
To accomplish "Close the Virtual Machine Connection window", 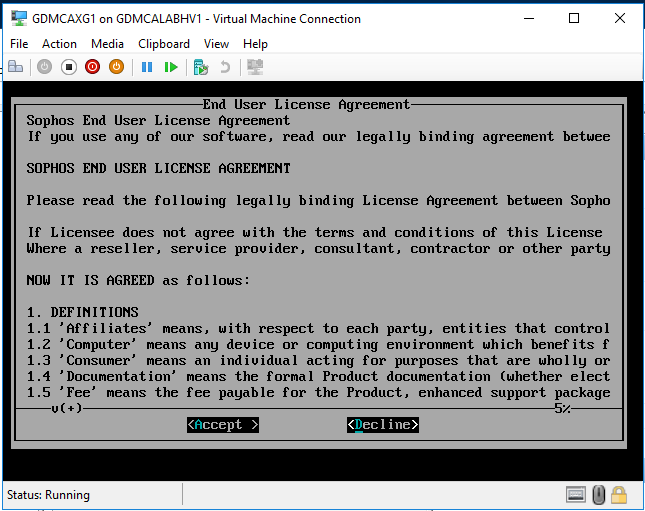I will [x=619, y=18].
